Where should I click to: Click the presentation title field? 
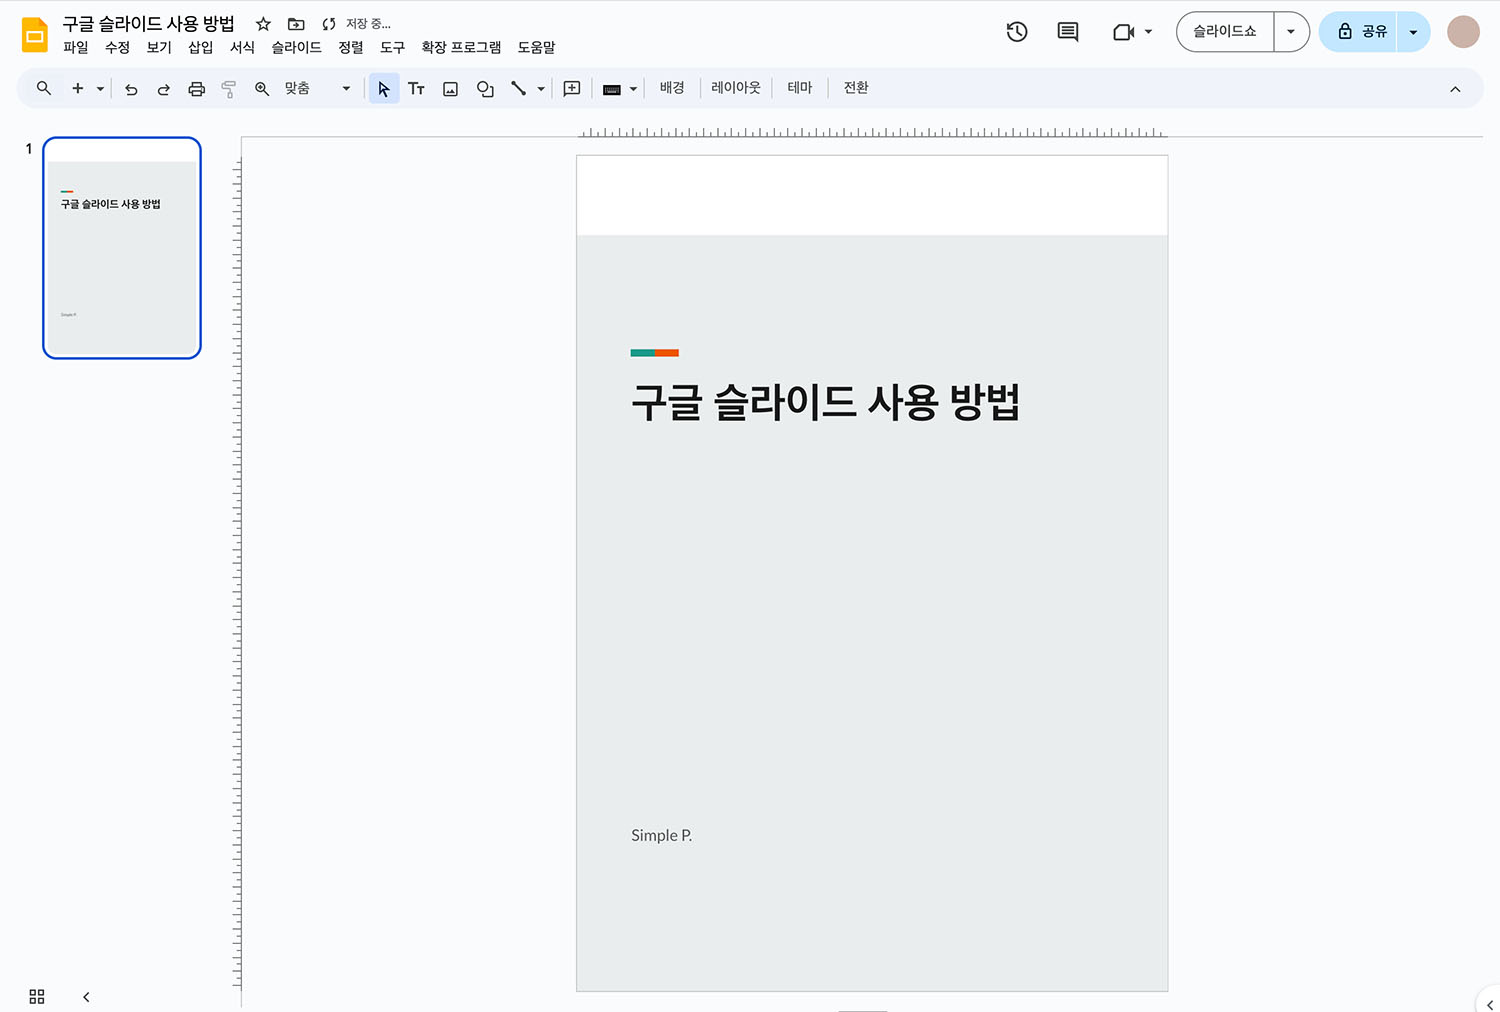click(x=148, y=24)
